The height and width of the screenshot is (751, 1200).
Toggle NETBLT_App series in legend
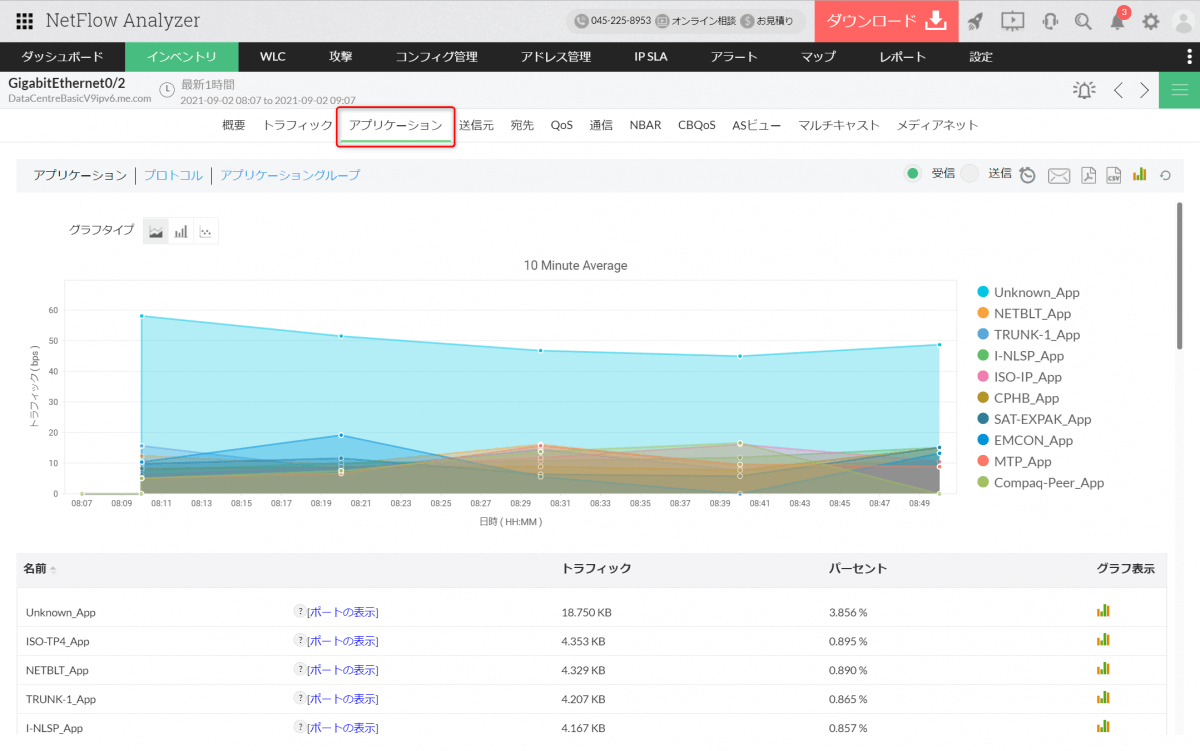point(1032,314)
